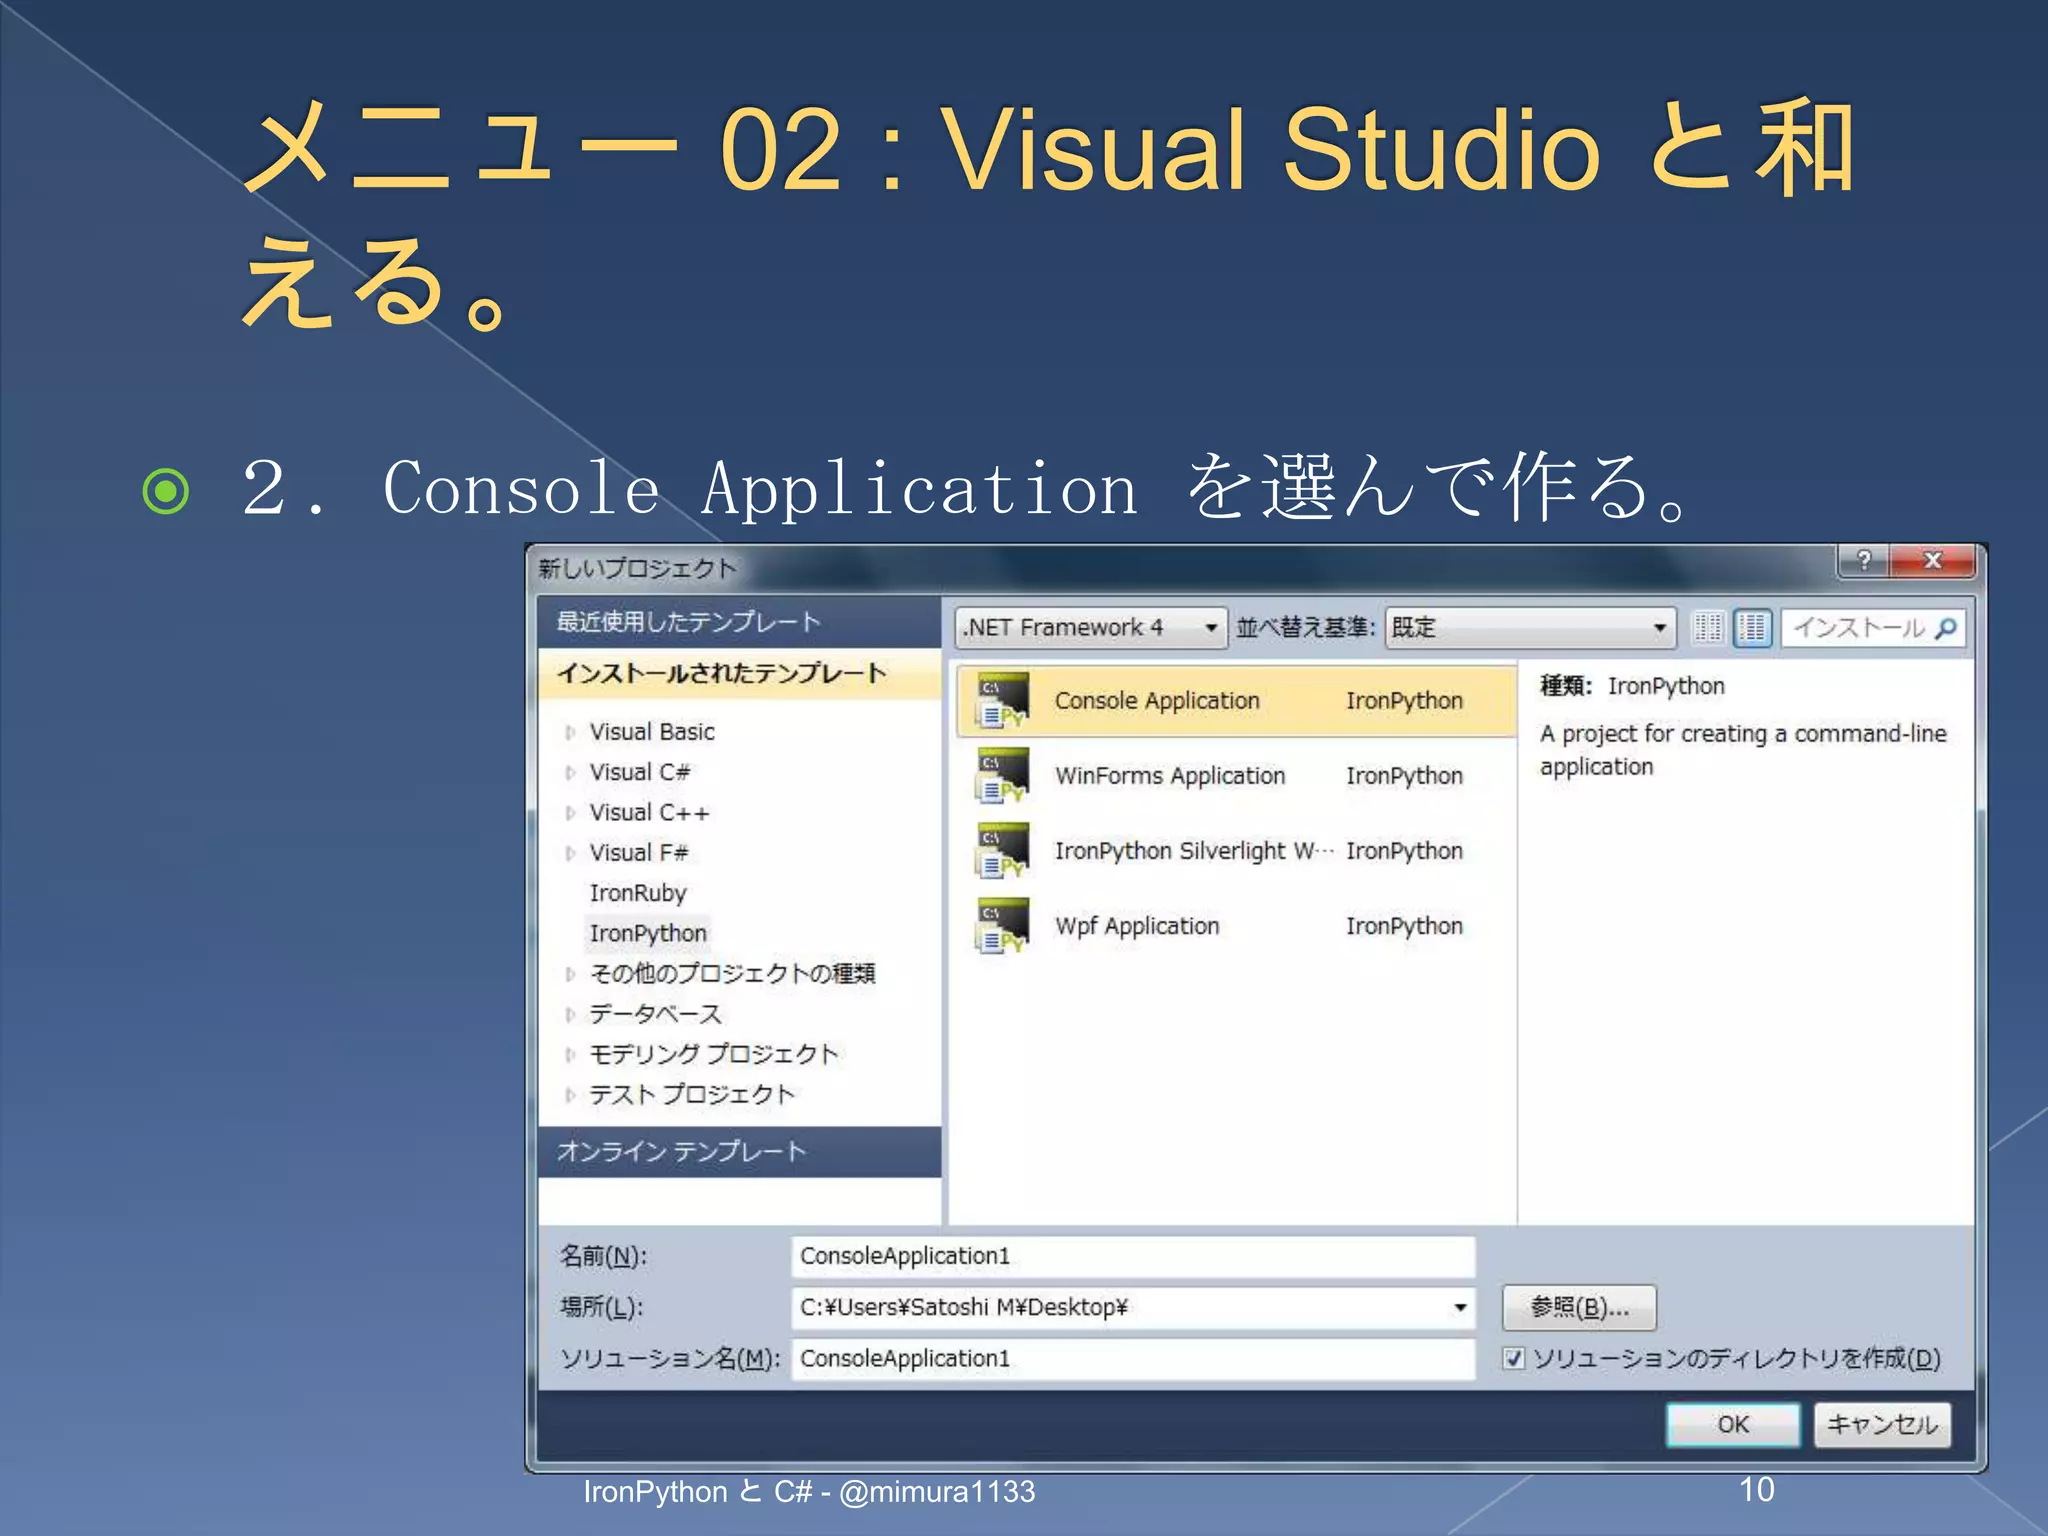Select IronPython in the template tree

pos(648,933)
